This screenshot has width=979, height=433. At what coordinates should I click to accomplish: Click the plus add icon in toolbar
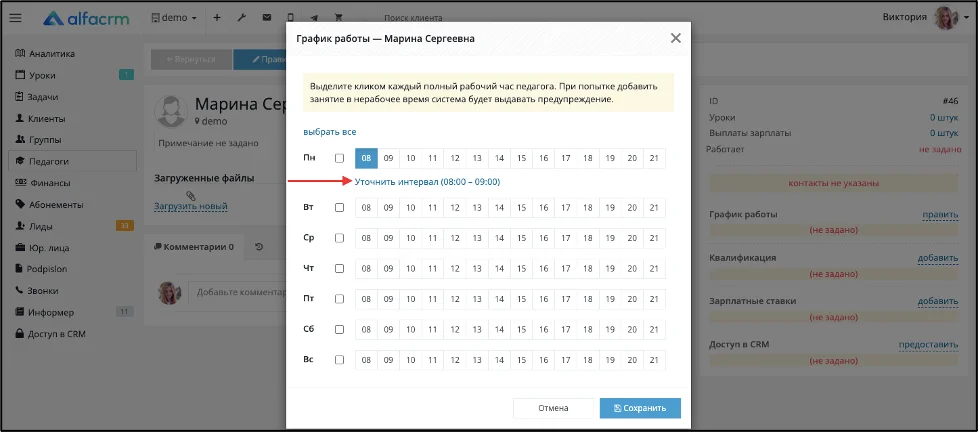[217, 18]
